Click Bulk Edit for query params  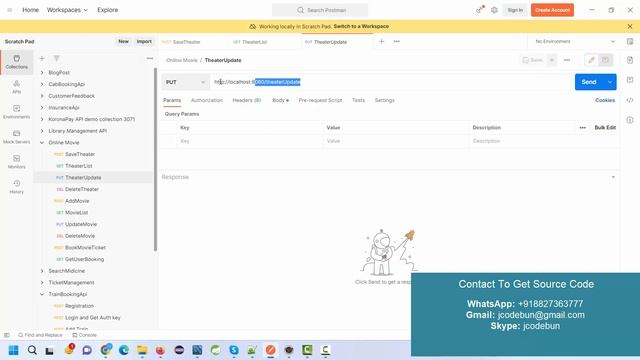coord(605,128)
